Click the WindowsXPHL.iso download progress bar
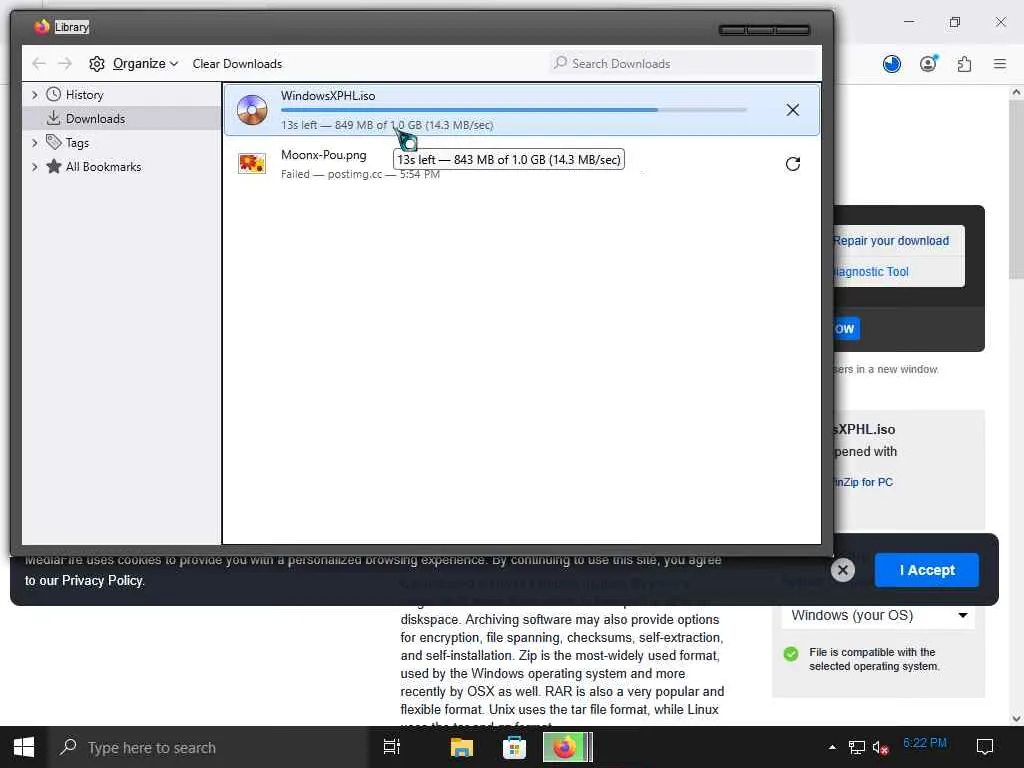Screen dimensions: 1024x768 click(514, 110)
